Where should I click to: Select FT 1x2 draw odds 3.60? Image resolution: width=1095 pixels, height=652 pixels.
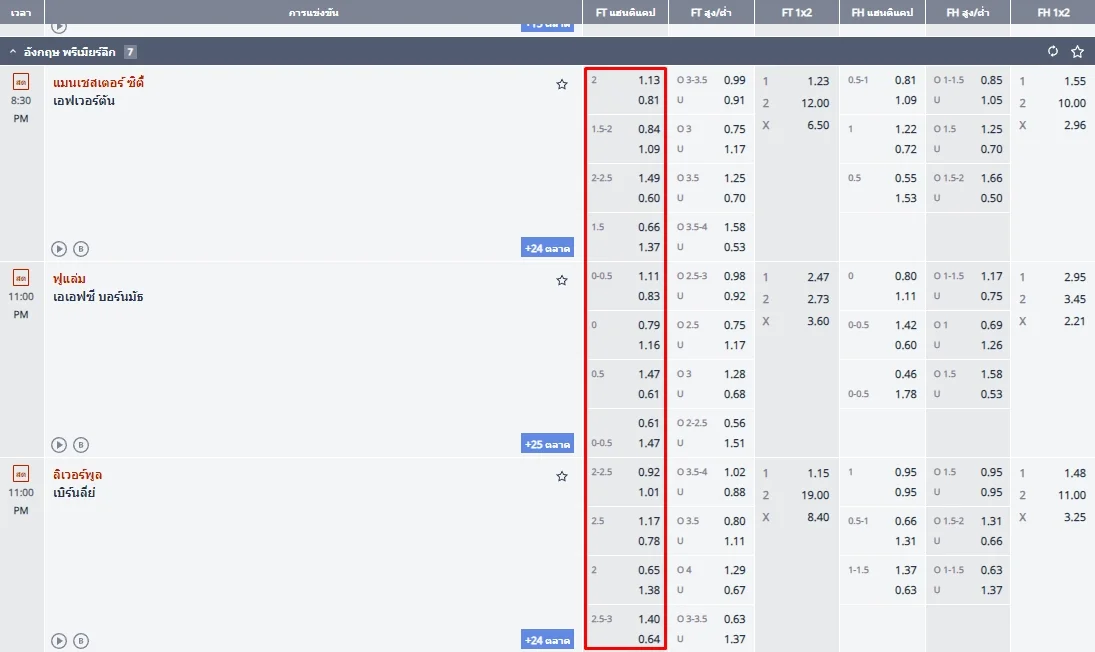coord(818,322)
